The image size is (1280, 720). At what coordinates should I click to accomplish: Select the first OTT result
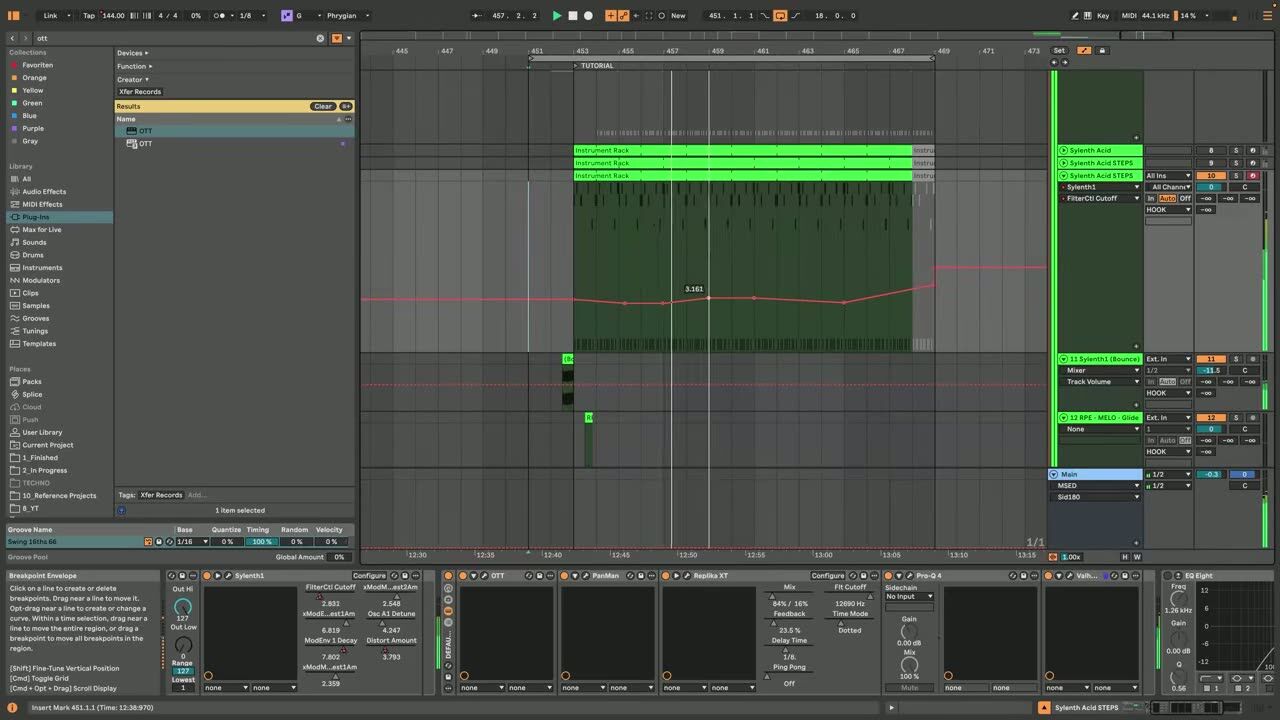click(234, 131)
